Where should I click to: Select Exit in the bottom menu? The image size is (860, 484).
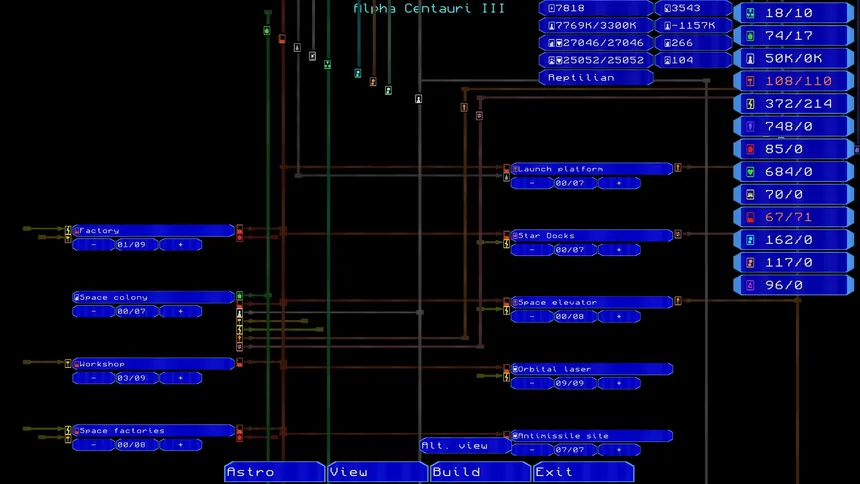pyautogui.click(x=583, y=472)
